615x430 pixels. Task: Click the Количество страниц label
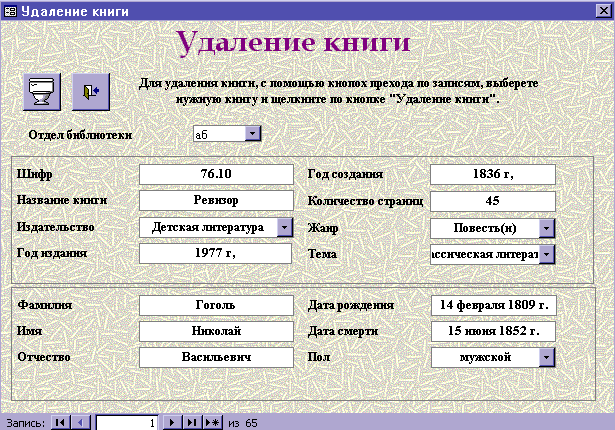coord(366,201)
